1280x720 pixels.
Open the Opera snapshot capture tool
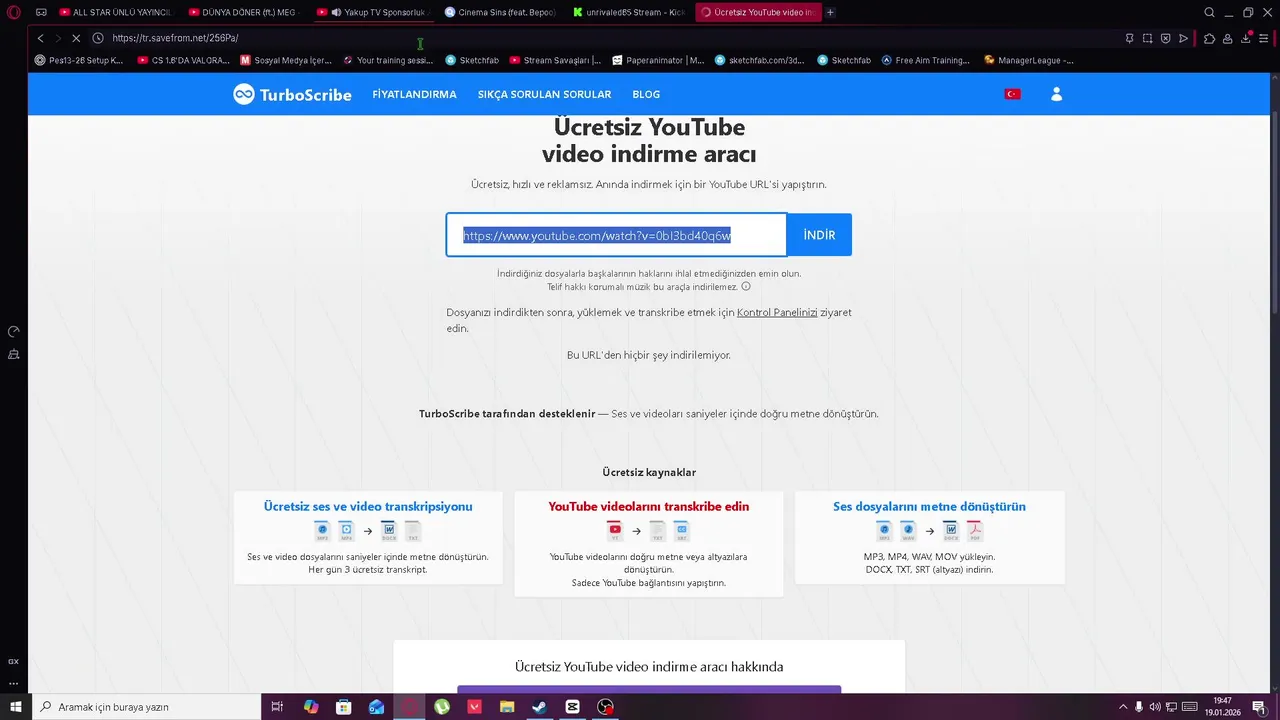coord(1147,38)
